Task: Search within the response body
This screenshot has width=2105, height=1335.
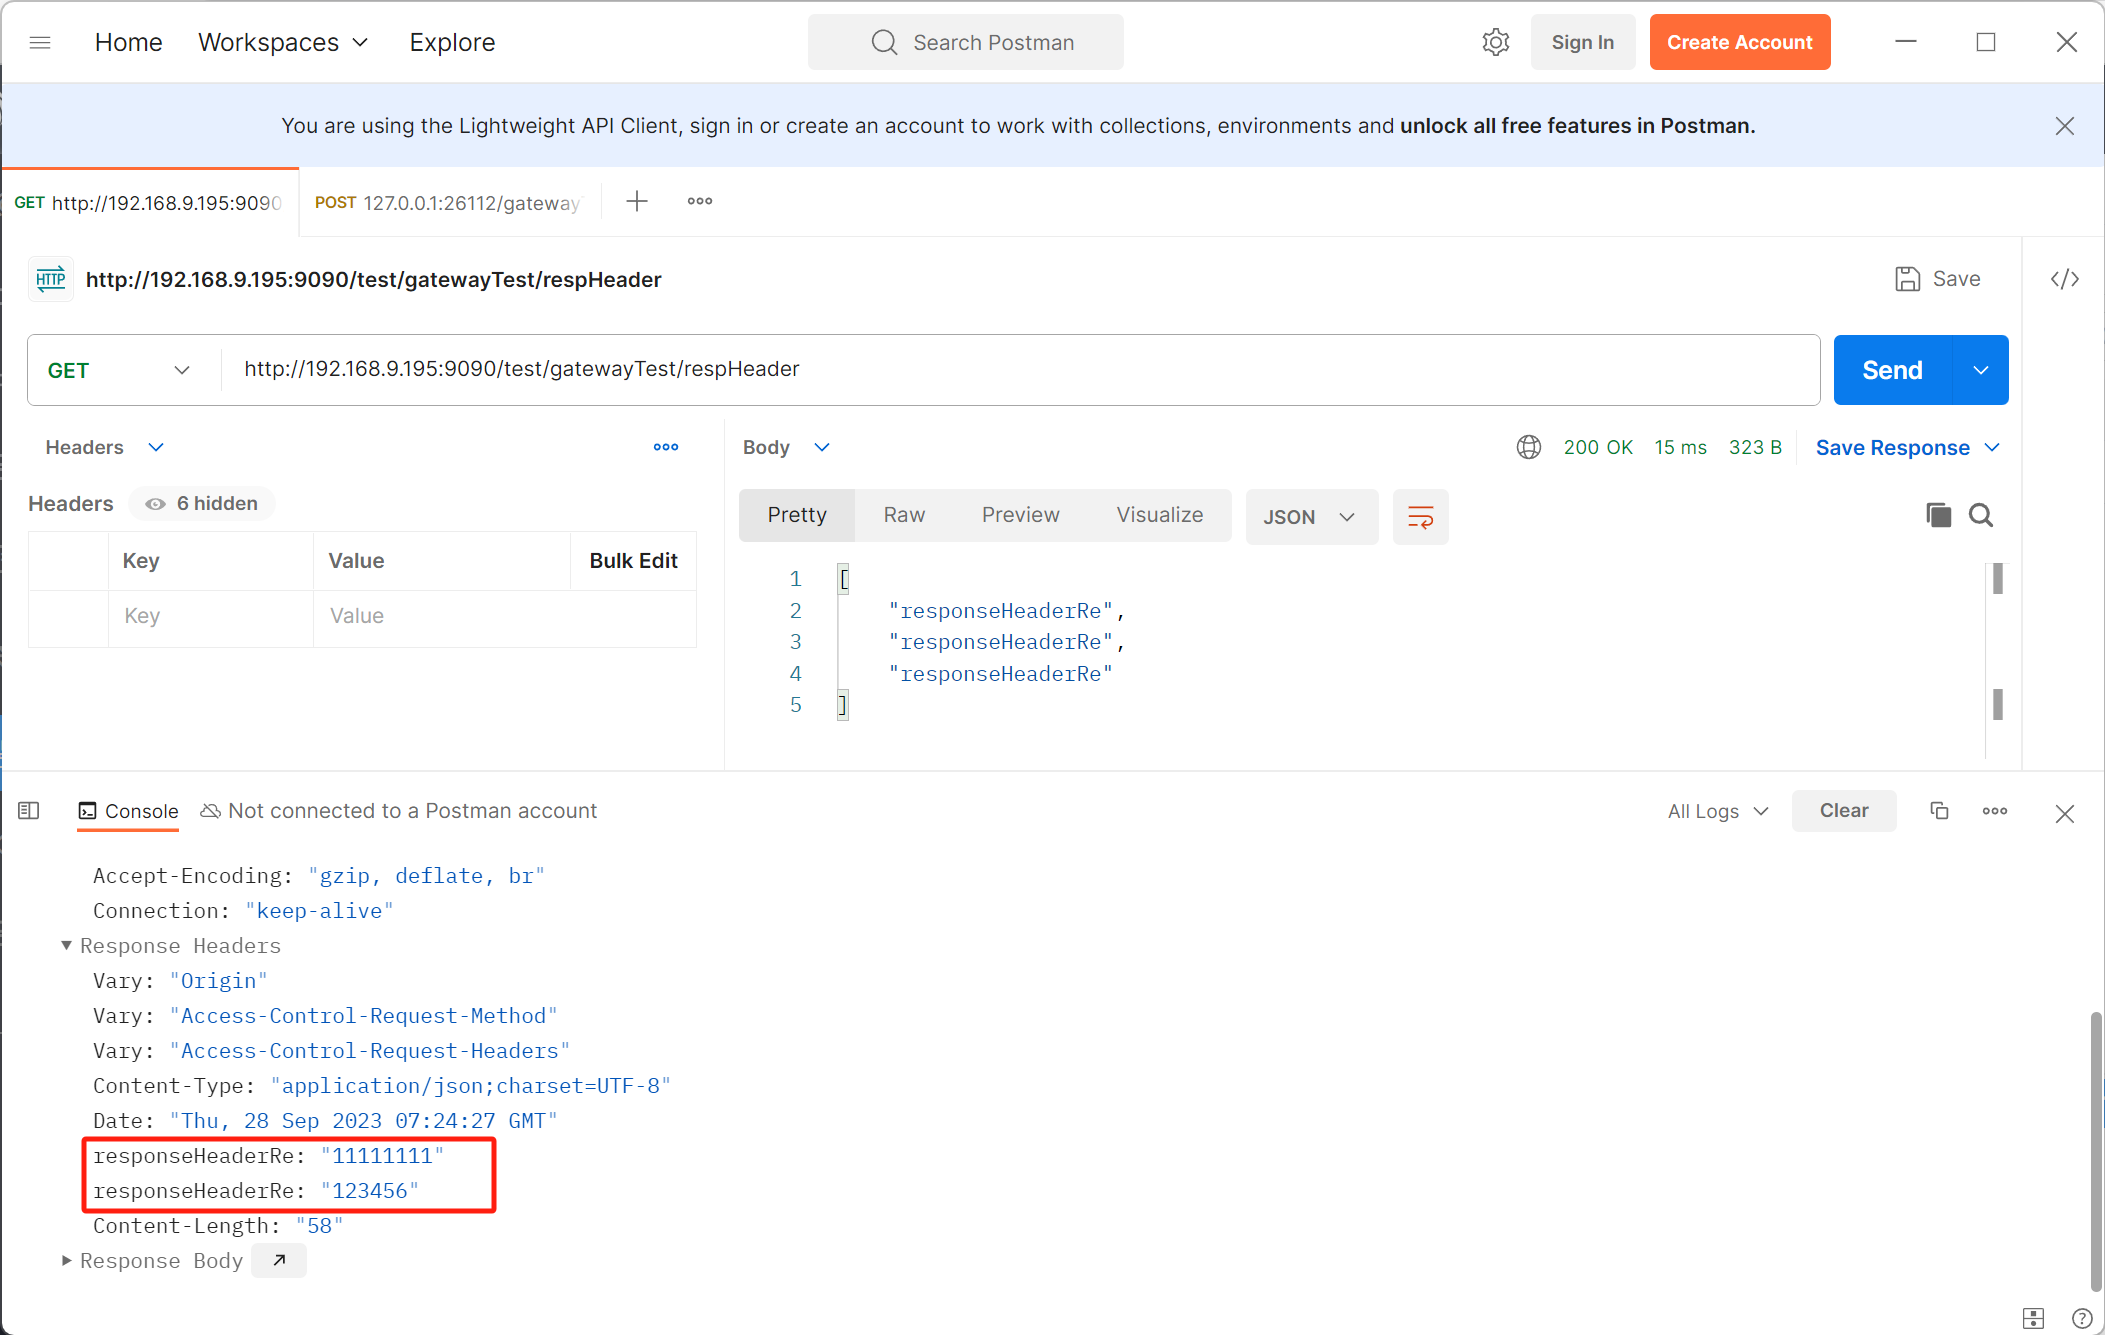Action: click(x=1981, y=515)
